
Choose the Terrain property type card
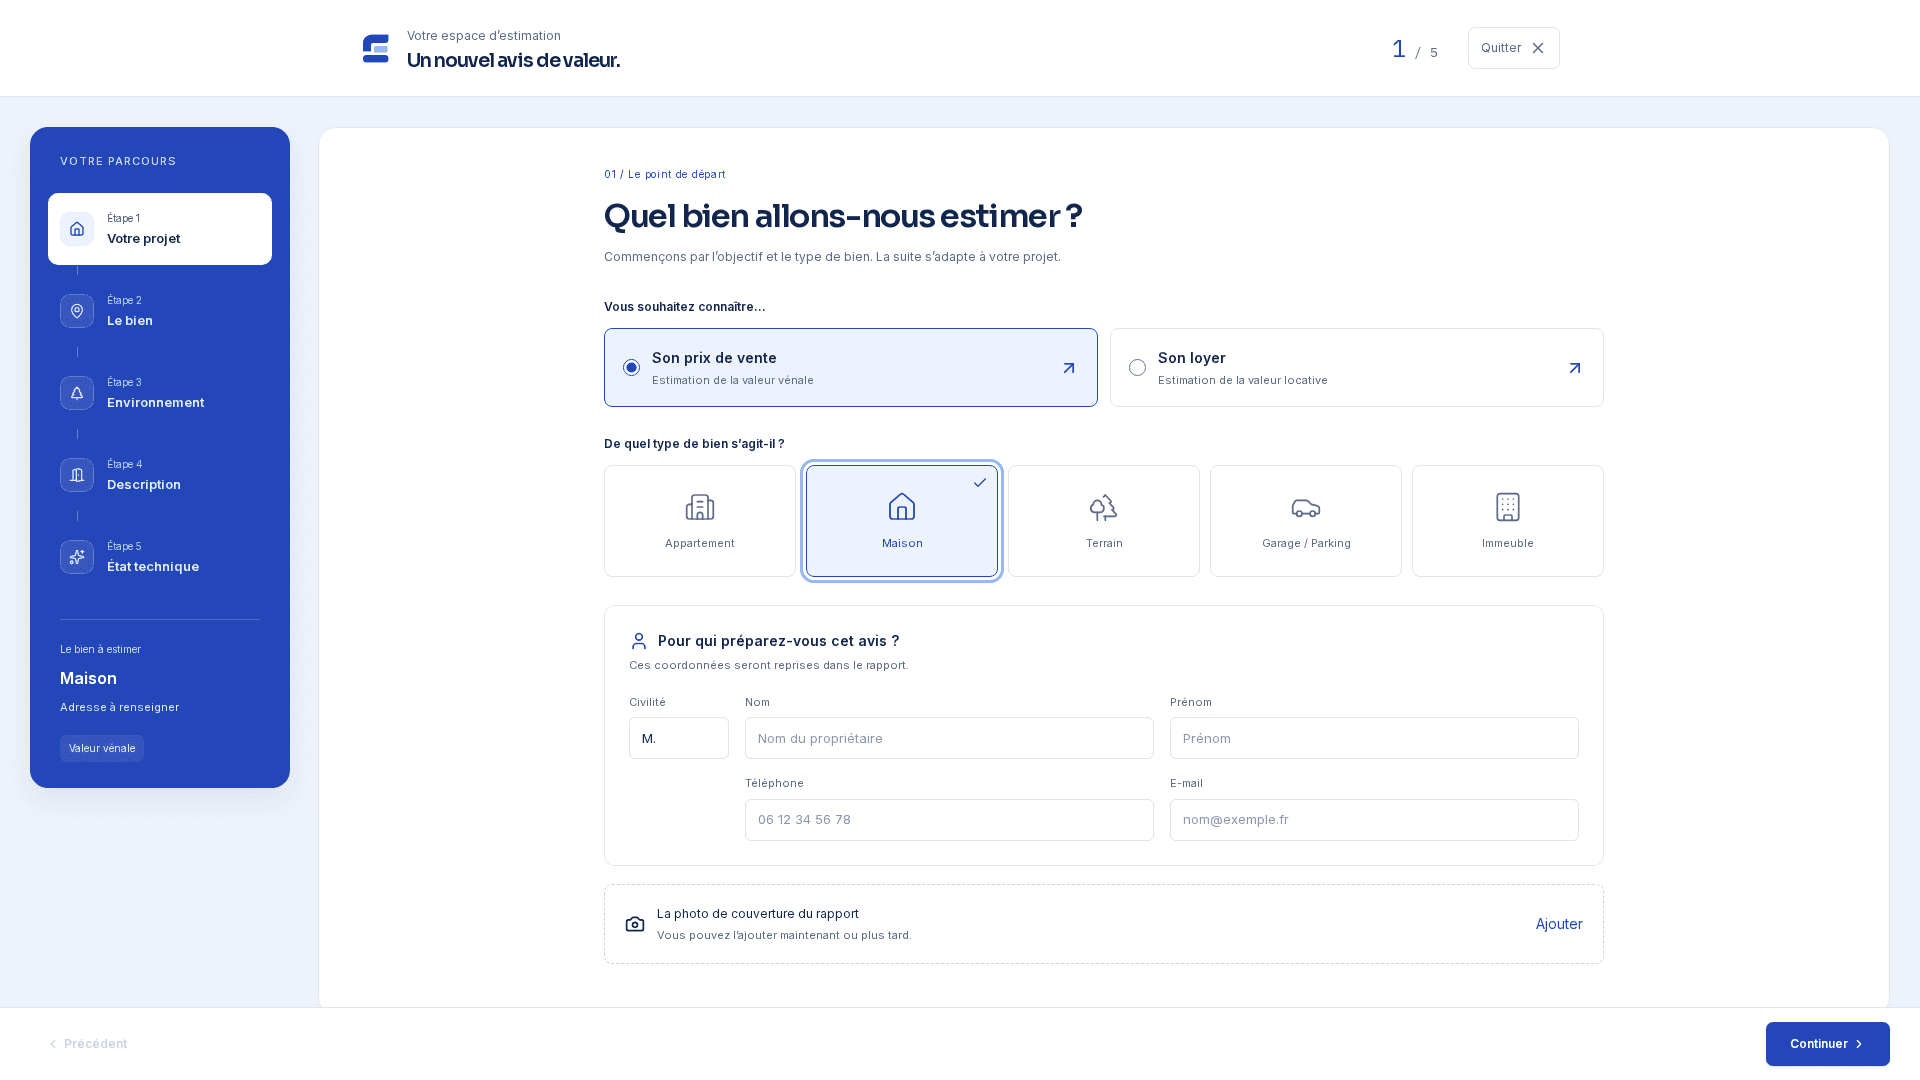pos(1104,521)
